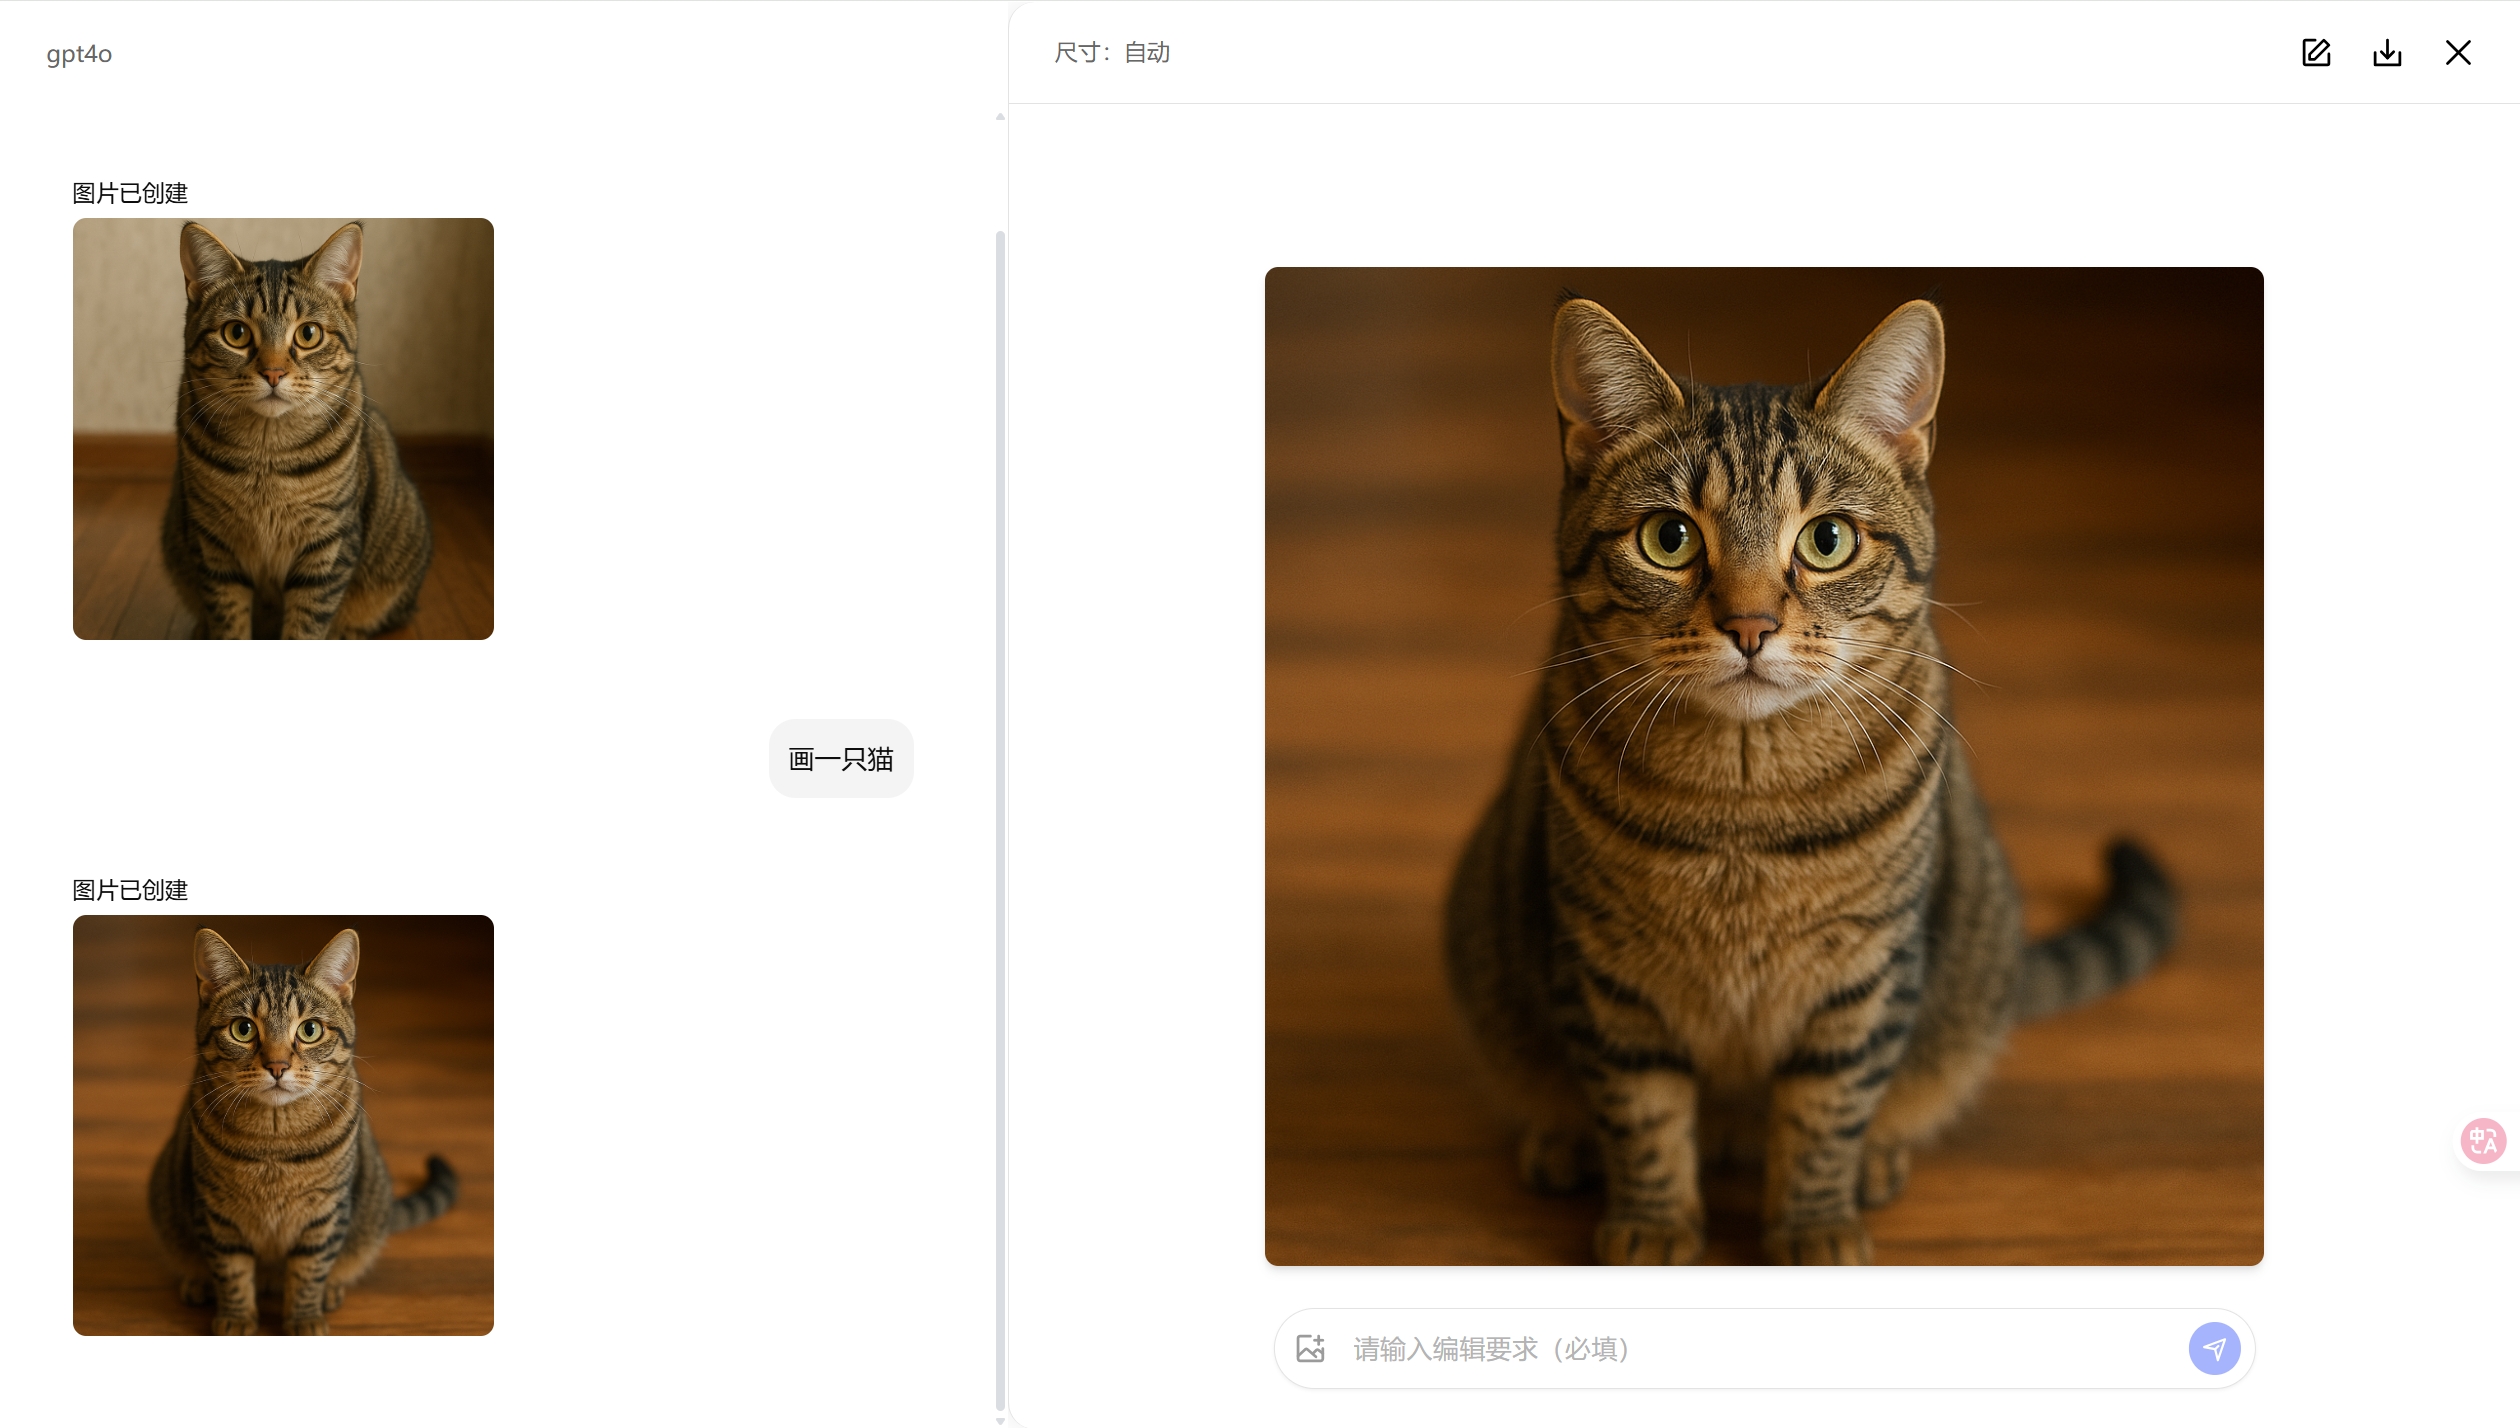The height and width of the screenshot is (1428, 2520).
Task: Select 自动 as the image size
Action: click(1146, 52)
